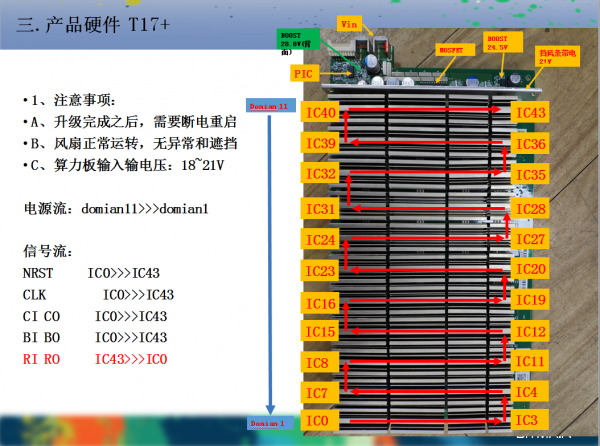Image resolution: width=600 pixels, height=446 pixels.
Task: Click the IC40 chip label
Action: [322, 113]
